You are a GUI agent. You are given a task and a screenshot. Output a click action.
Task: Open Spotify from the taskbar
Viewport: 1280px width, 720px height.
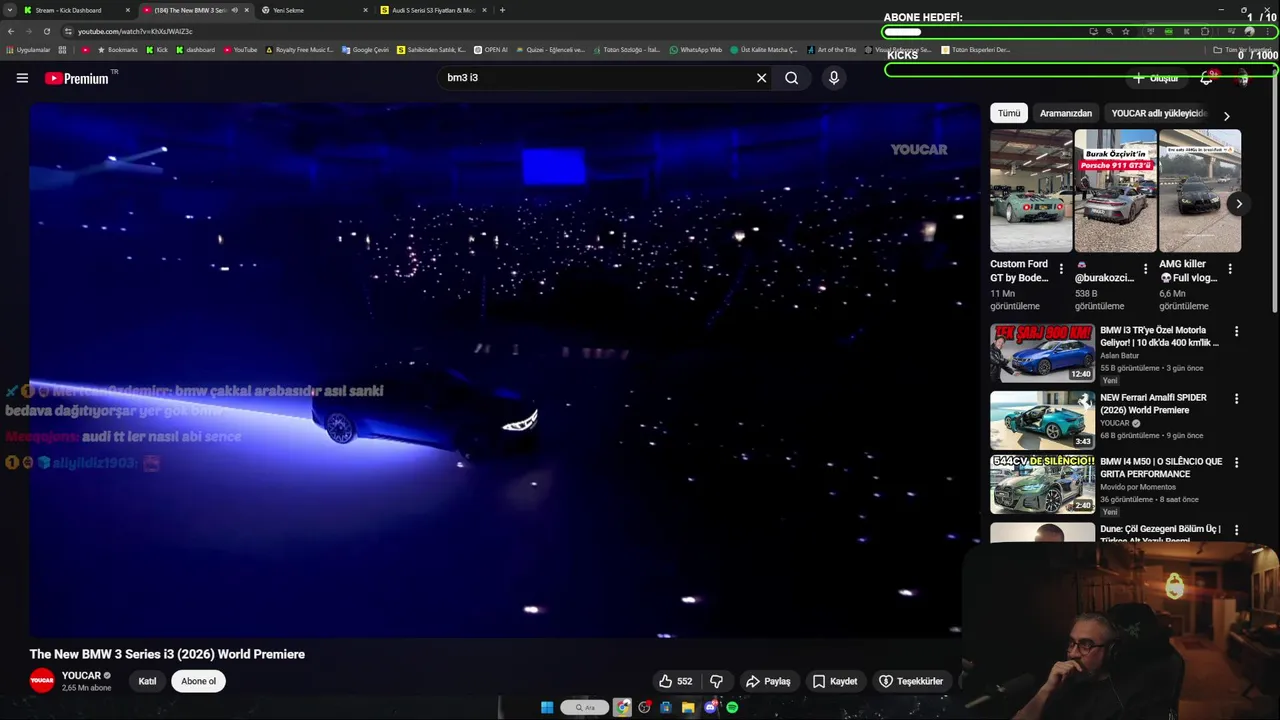click(x=732, y=707)
